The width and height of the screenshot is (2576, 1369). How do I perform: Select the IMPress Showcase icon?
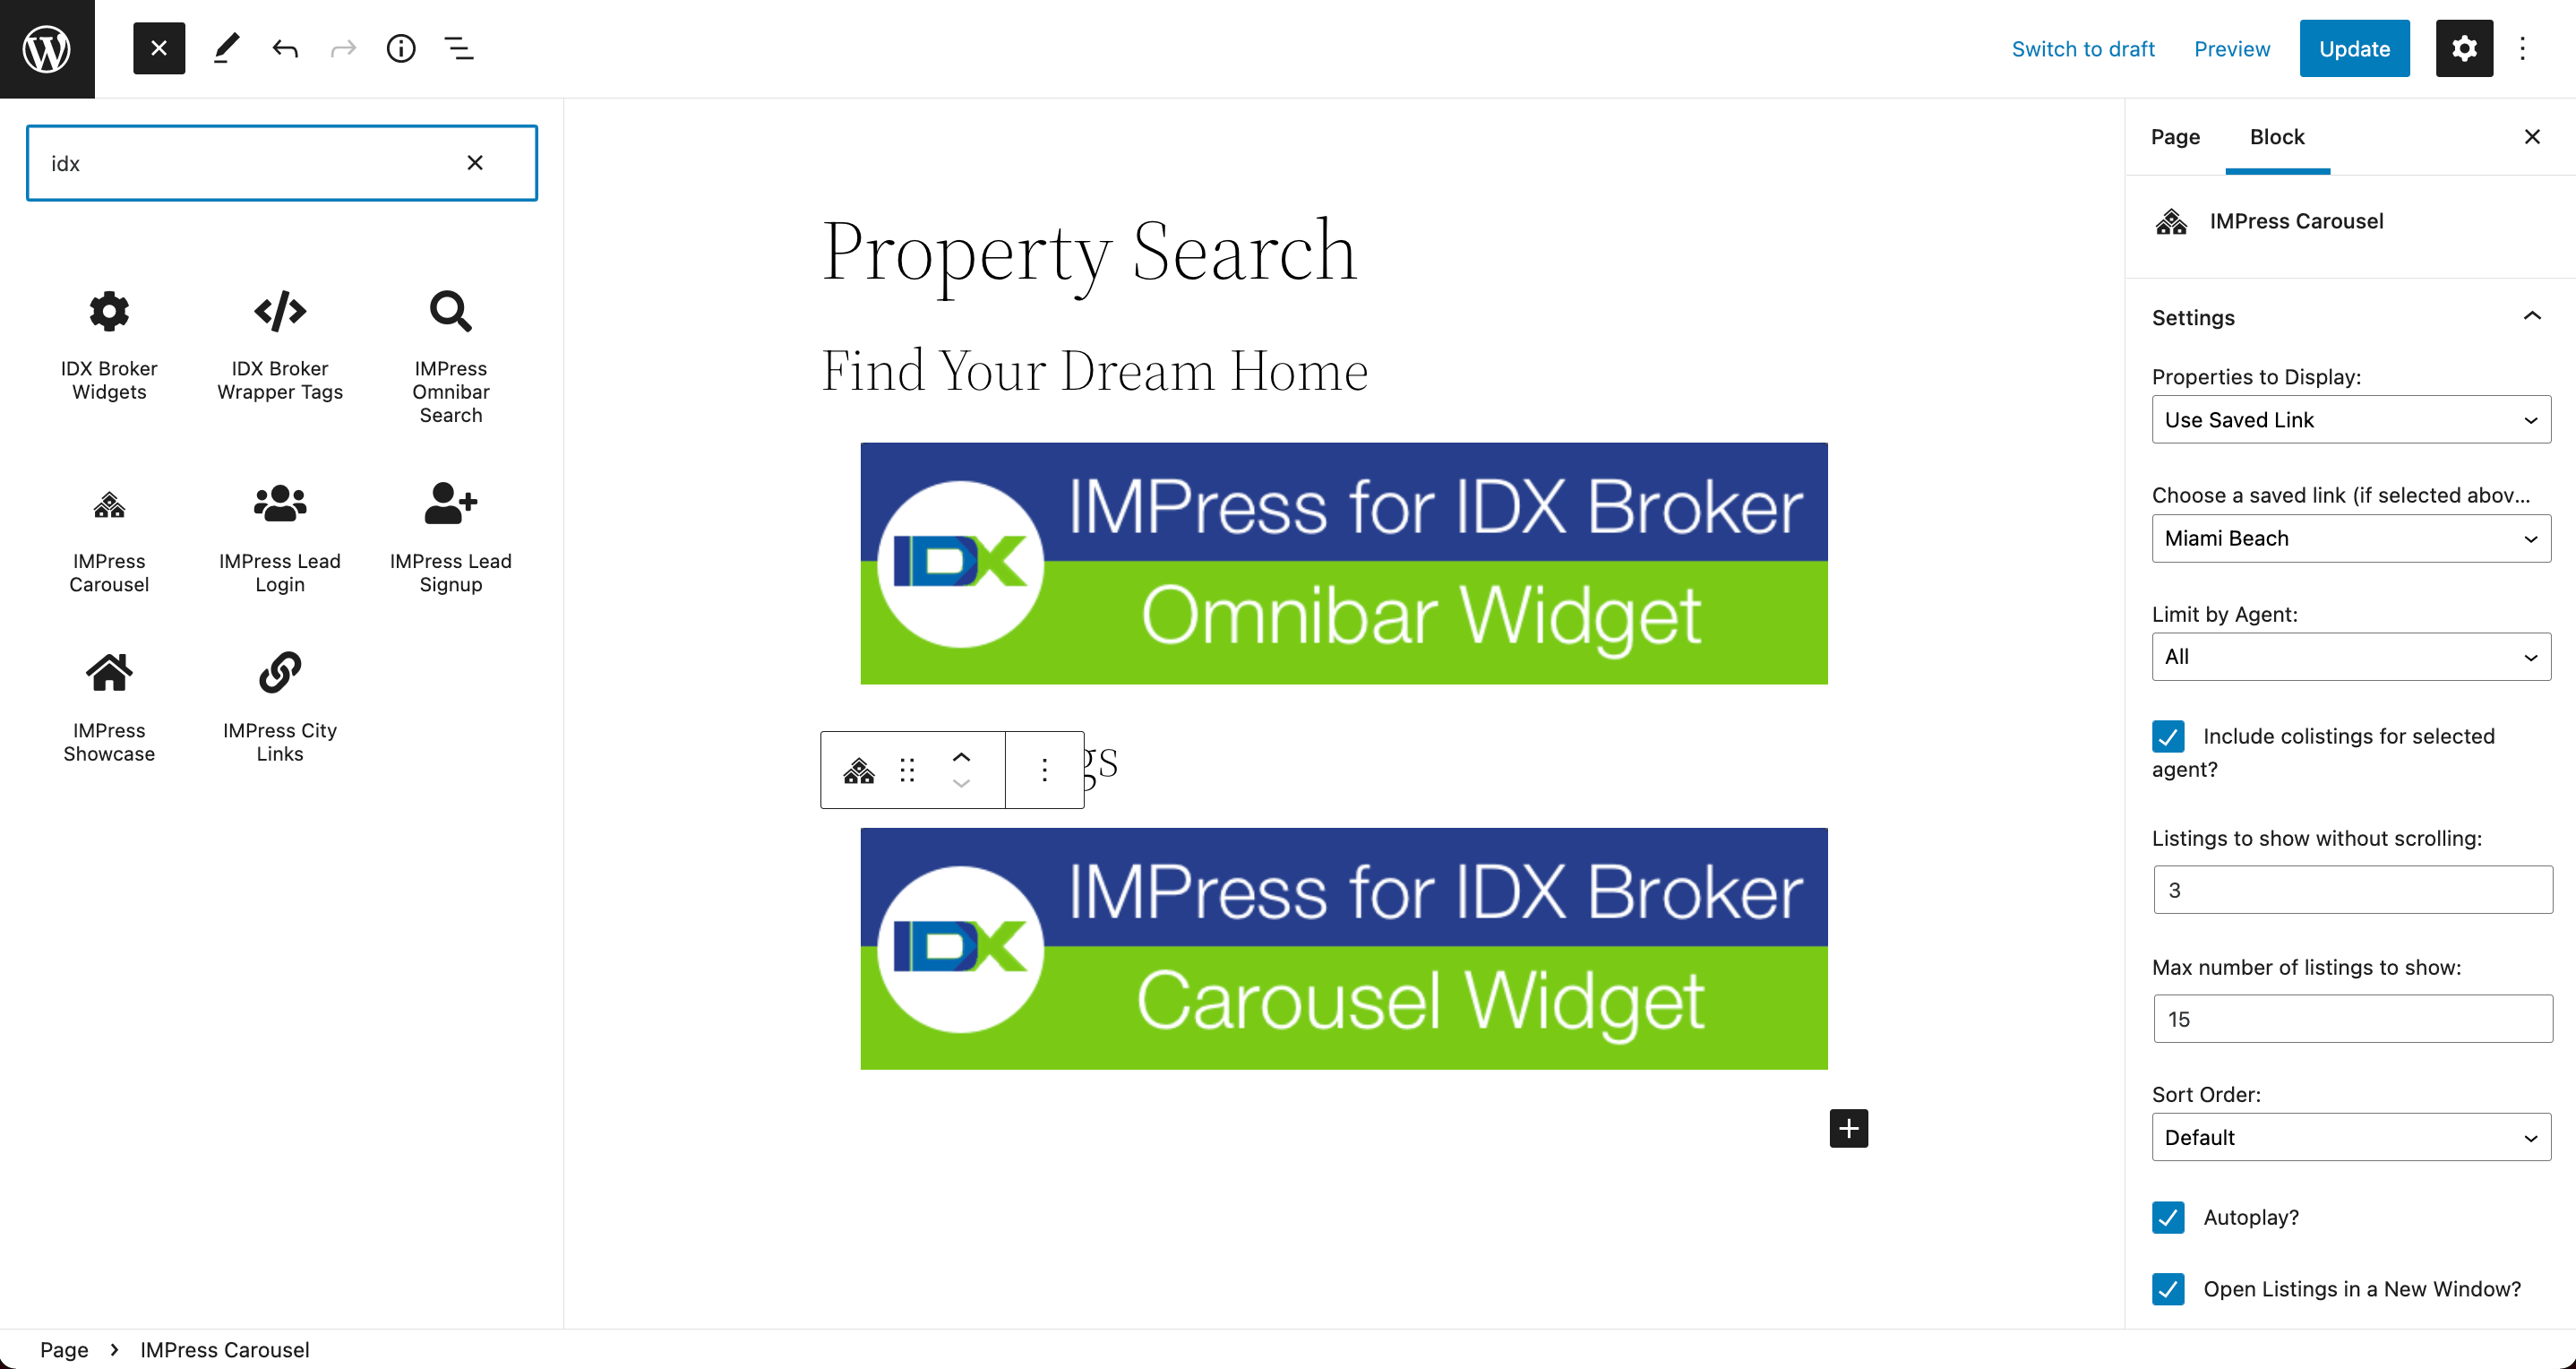(109, 672)
